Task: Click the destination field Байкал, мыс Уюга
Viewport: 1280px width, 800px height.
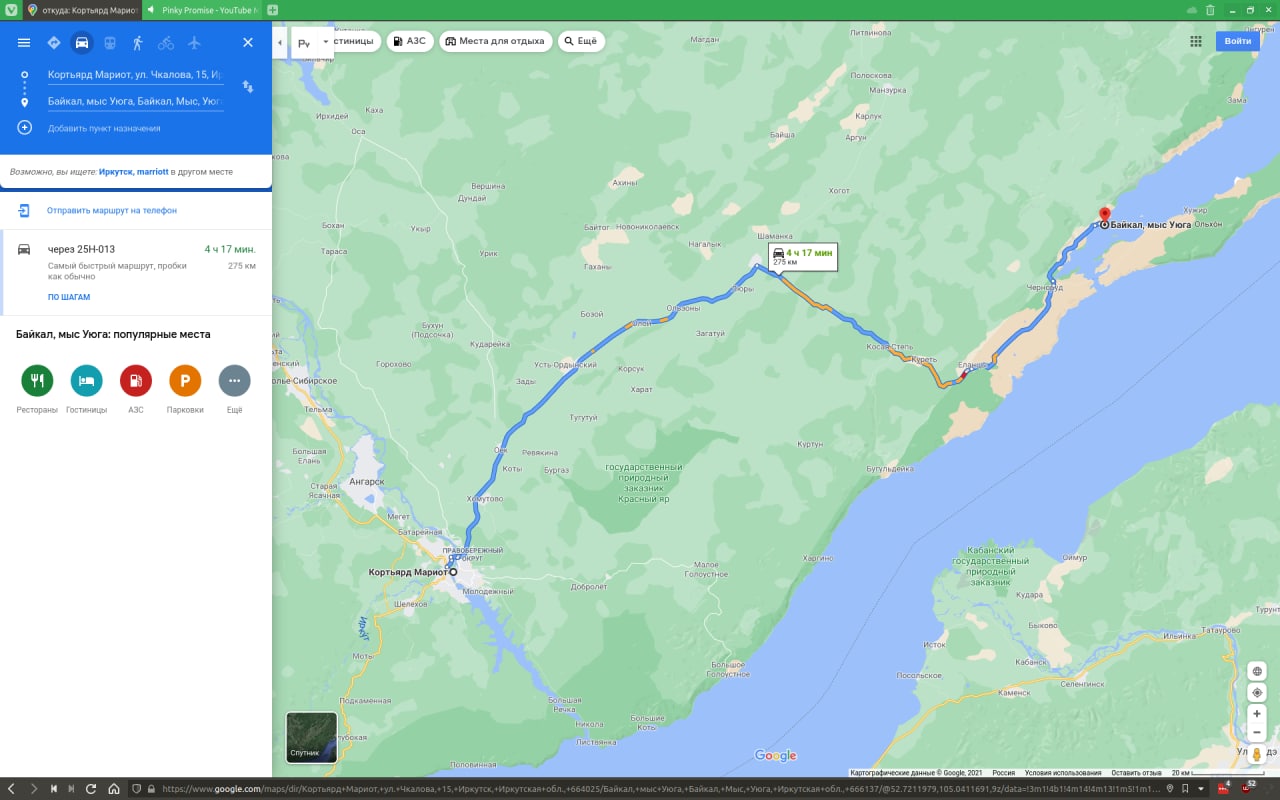Action: click(135, 102)
